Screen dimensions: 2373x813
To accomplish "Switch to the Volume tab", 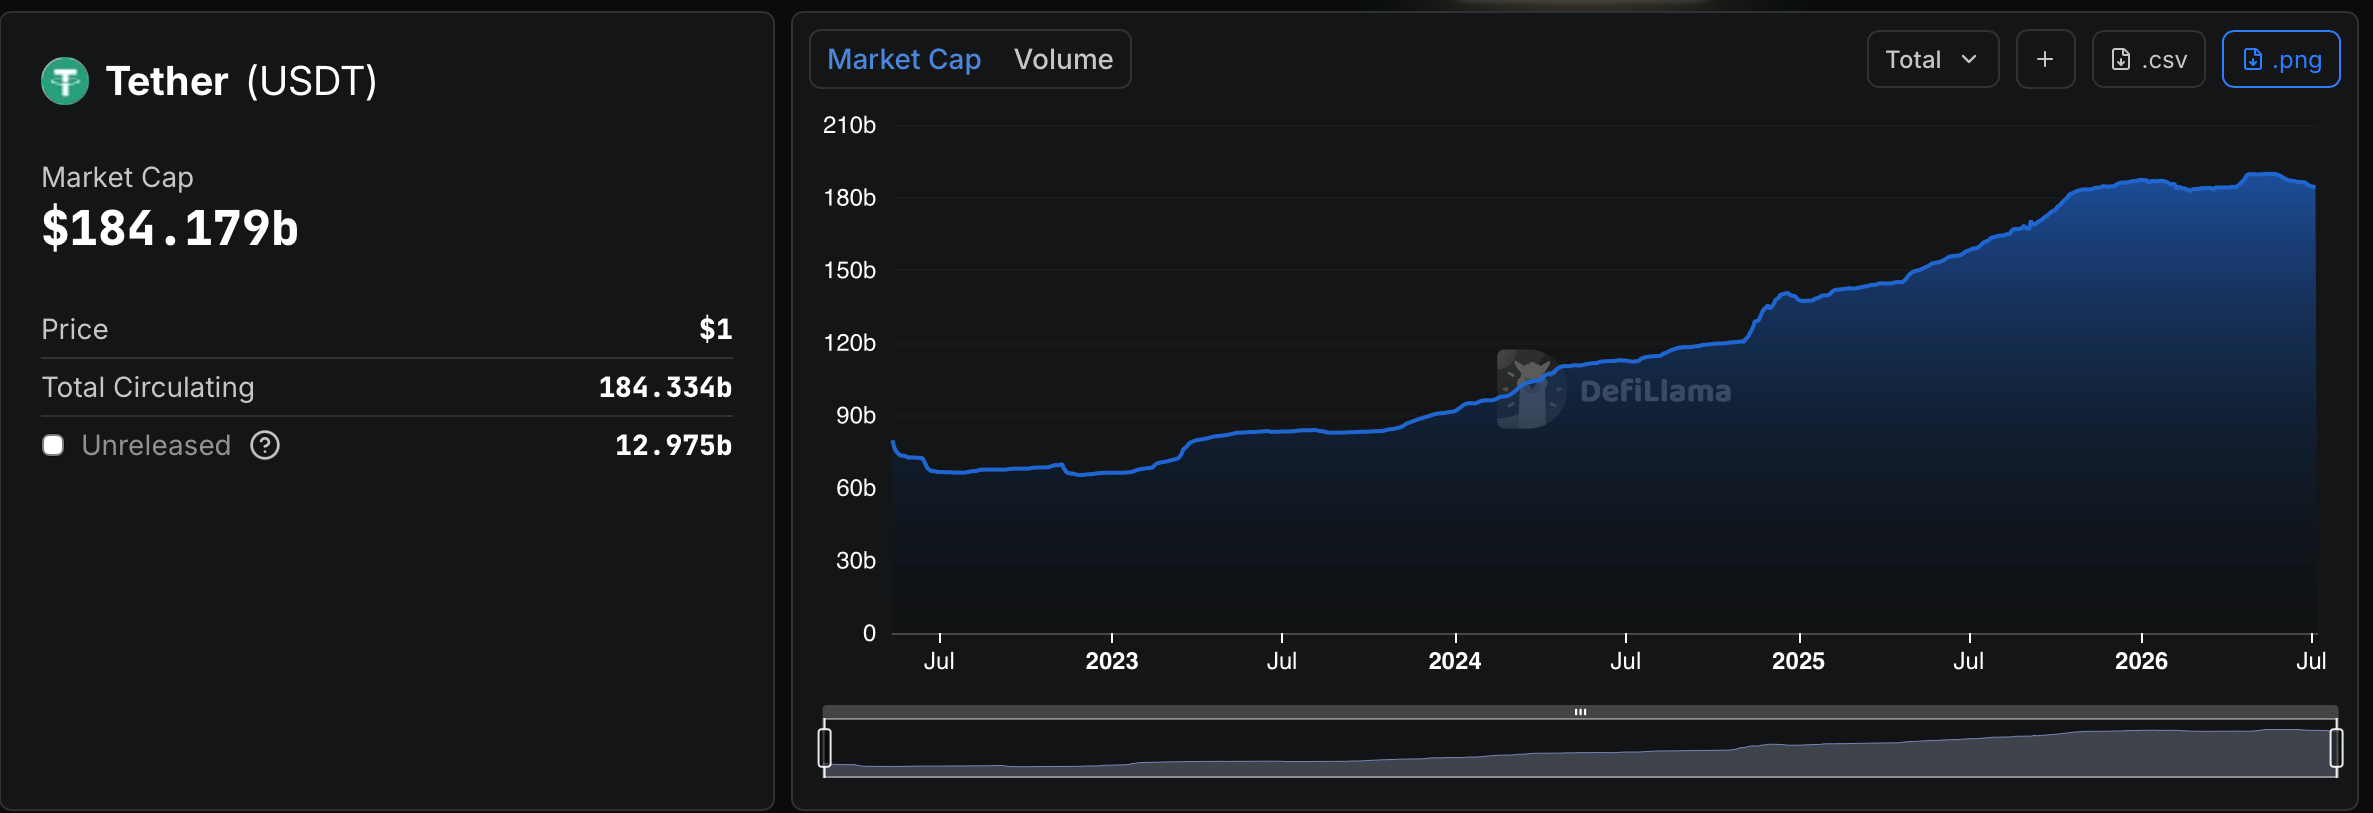I will click(x=1063, y=59).
